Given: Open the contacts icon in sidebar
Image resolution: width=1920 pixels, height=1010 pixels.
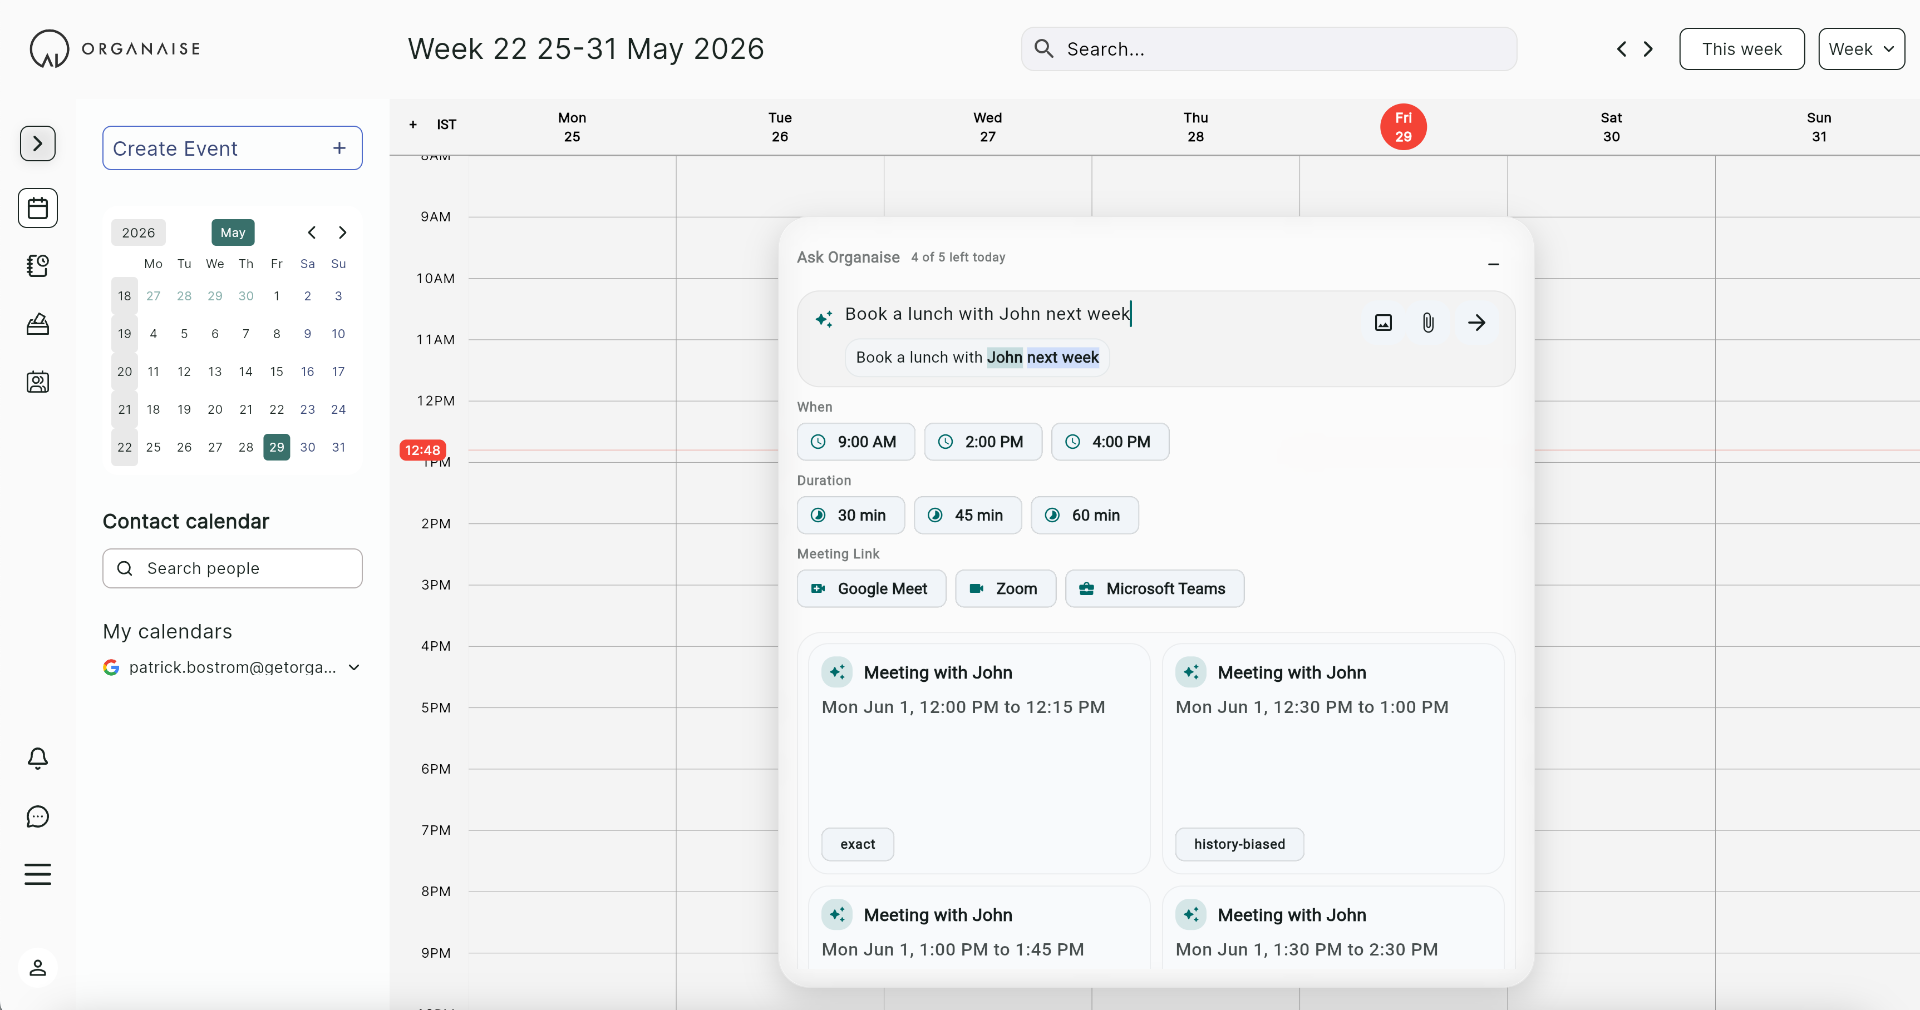Looking at the screenshot, I should [x=38, y=382].
